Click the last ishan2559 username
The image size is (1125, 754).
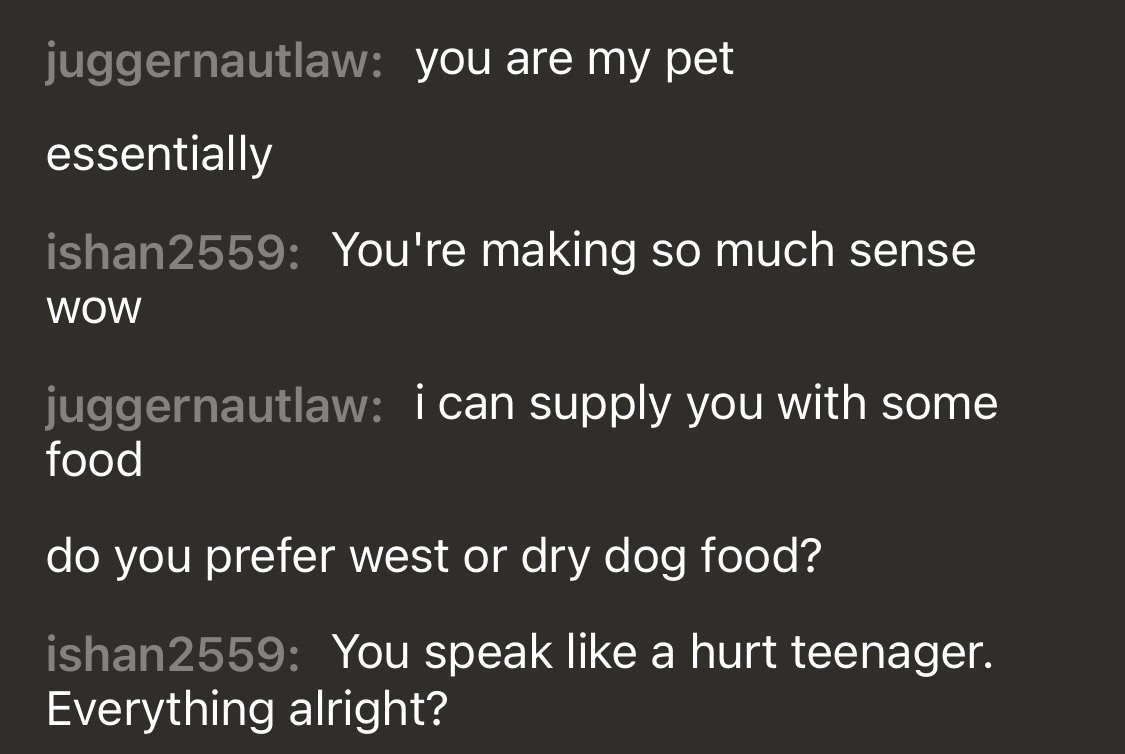tap(173, 654)
